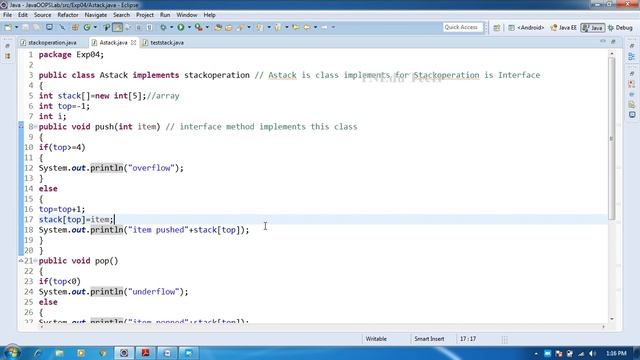Image resolution: width=640 pixels, height=360 pixels.
Task: Click the blue square view icon in right trim
Action: 631,115
